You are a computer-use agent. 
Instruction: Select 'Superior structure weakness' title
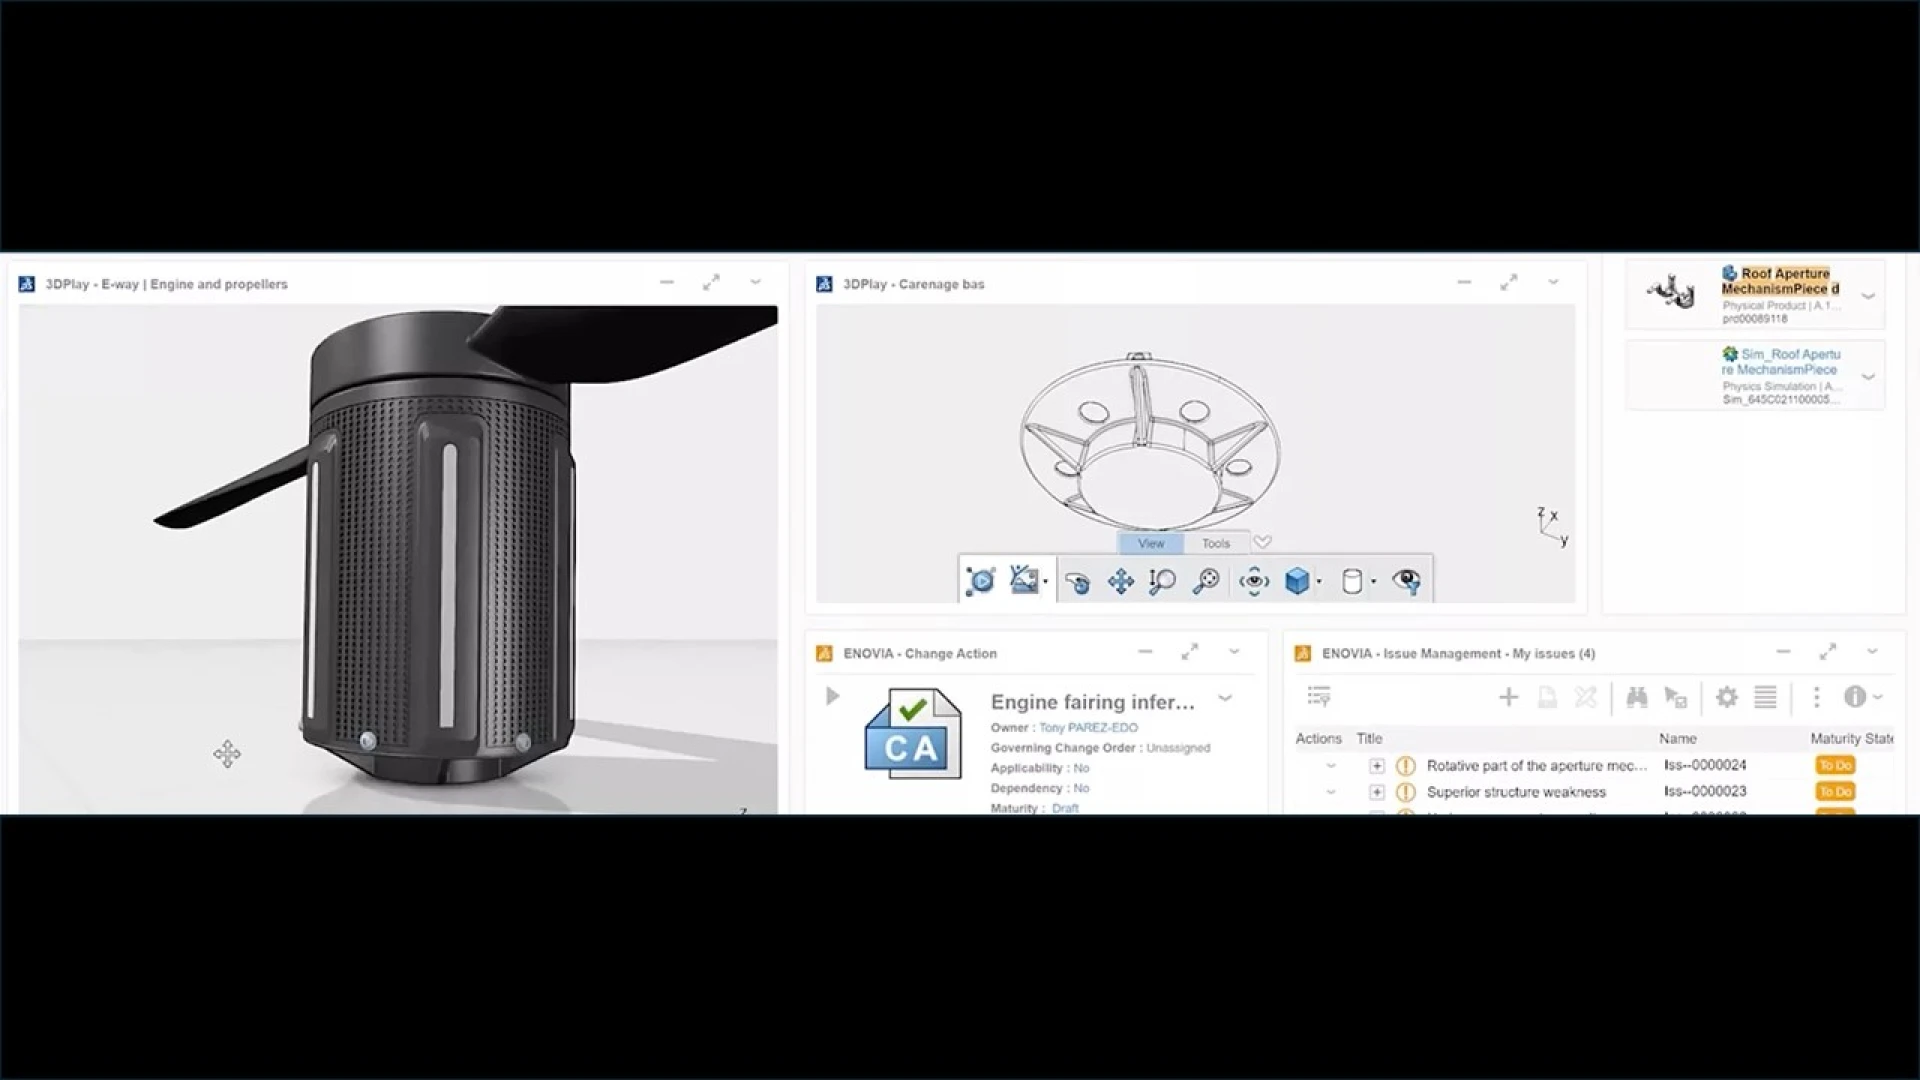1516,792
